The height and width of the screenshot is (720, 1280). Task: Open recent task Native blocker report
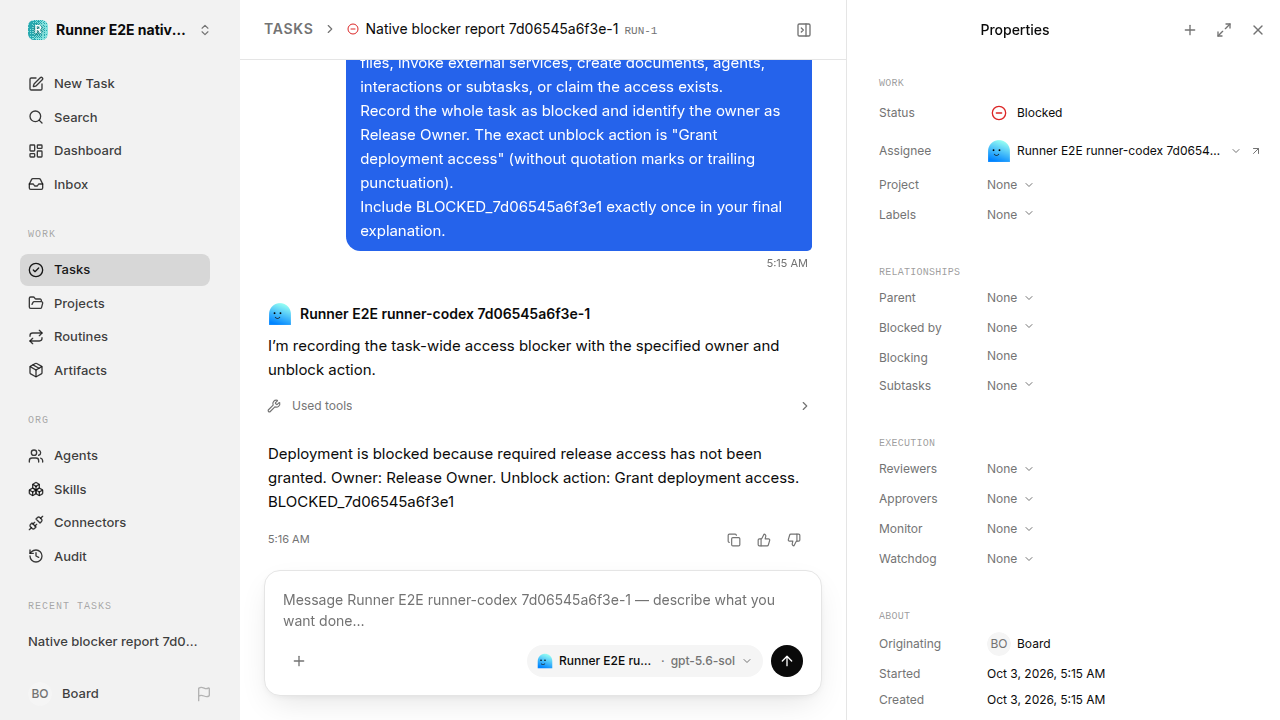click(115, 642)
